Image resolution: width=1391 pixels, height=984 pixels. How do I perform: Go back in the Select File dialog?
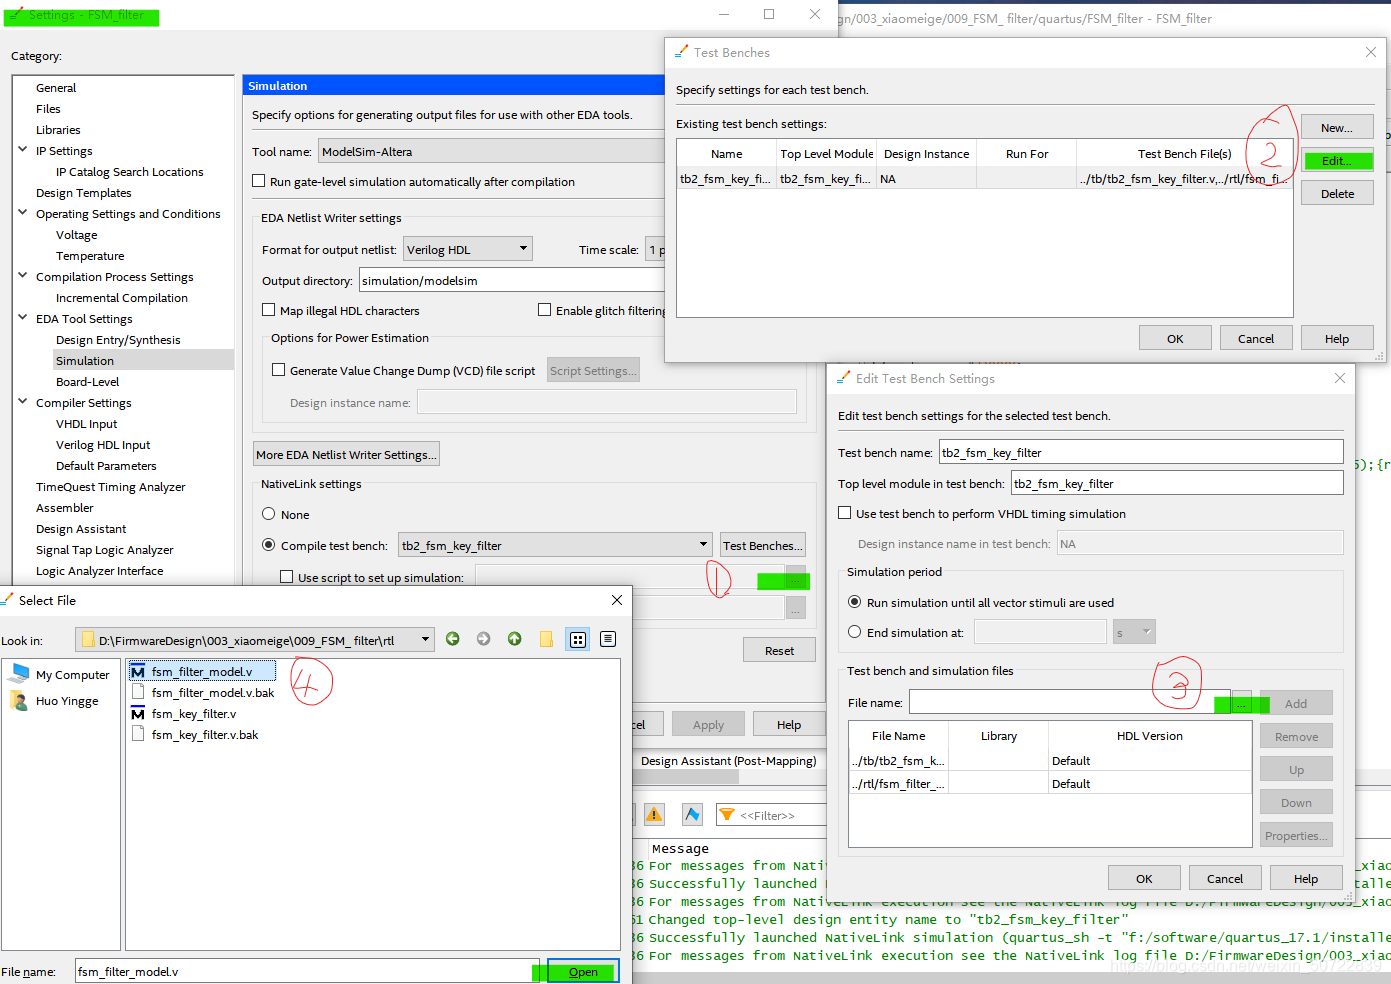click(453, 639)
